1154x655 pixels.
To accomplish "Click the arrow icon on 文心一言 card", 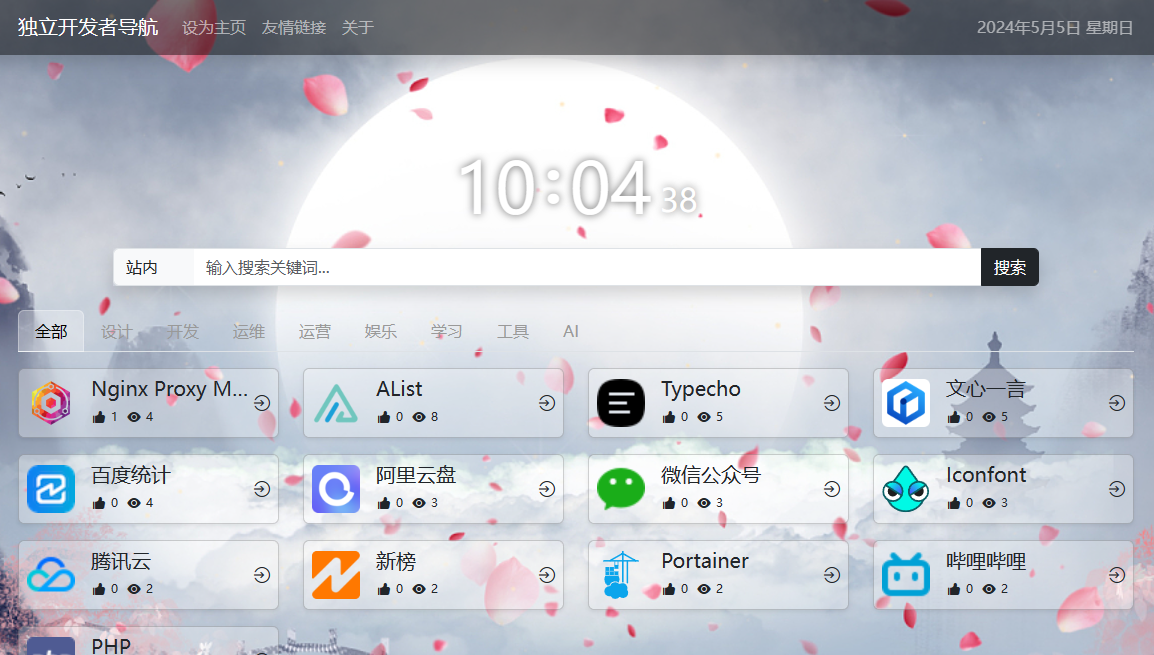I will click(1116, 403).
